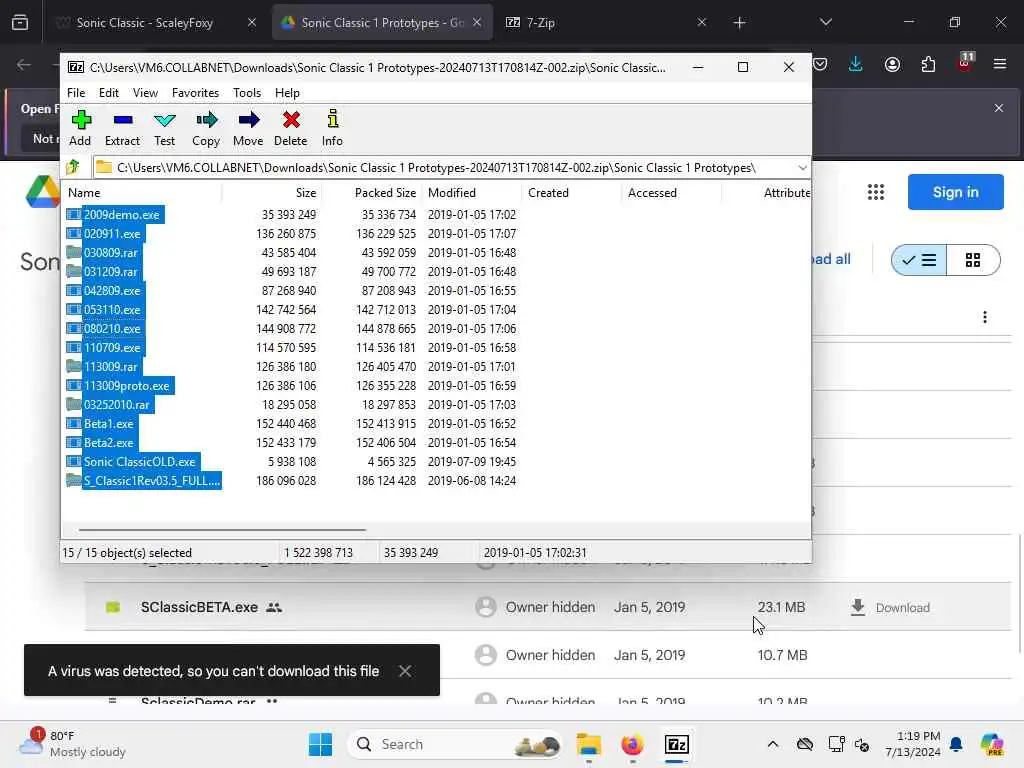Open the View menu in 7-Zip
The width and height of the screenshot is (1024, 768).
click(145, 93)
